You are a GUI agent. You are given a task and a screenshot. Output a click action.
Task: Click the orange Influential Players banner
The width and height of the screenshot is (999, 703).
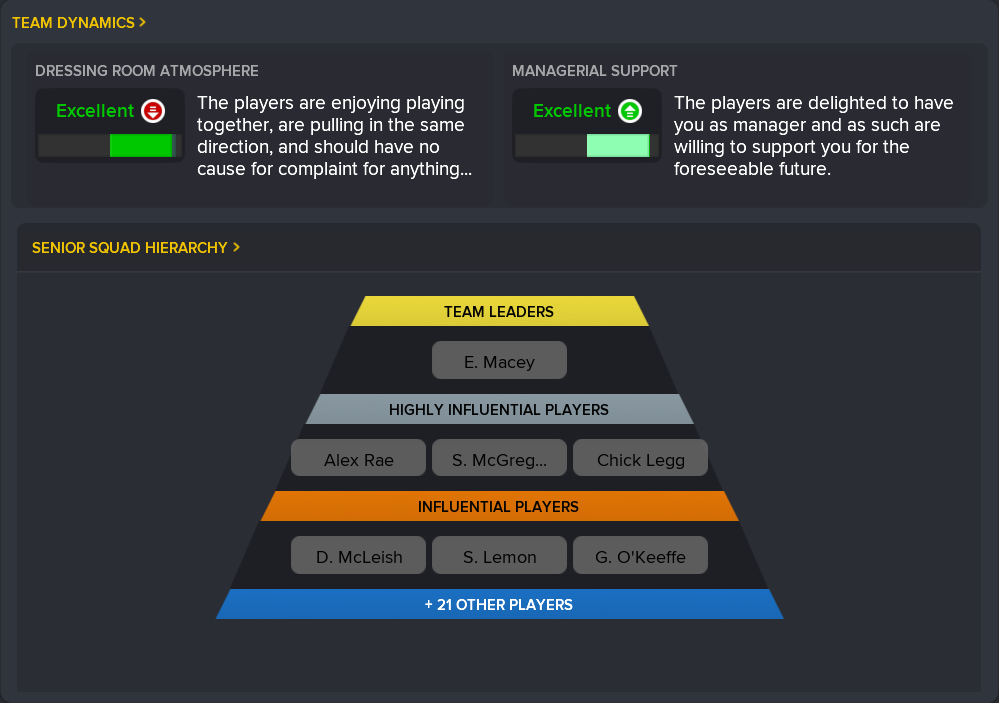click(499, 506)
